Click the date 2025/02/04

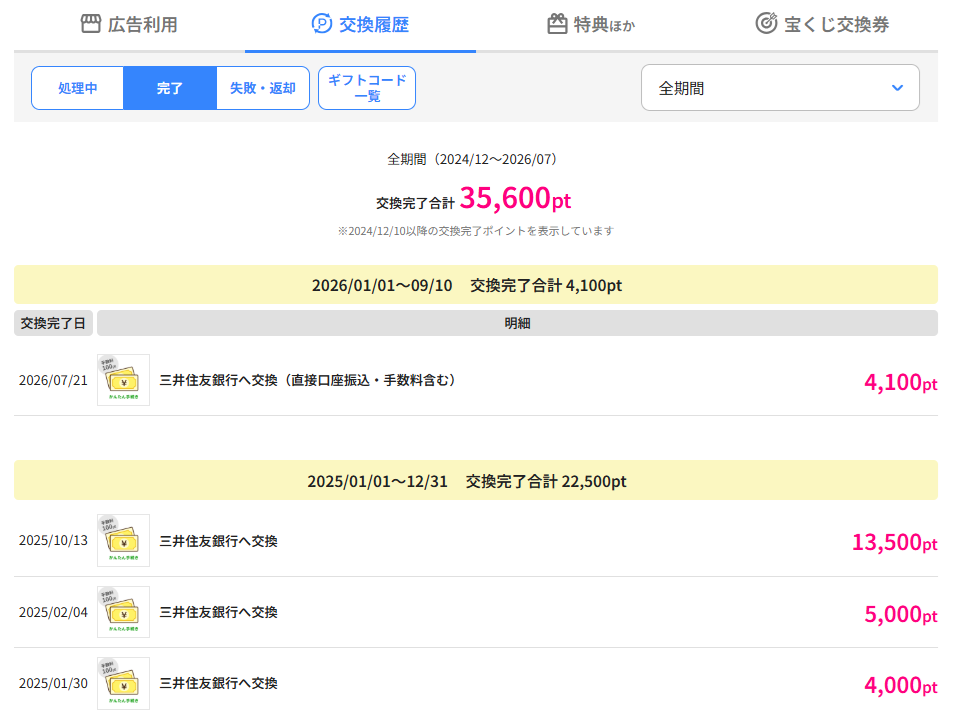[x=53, y=612]
